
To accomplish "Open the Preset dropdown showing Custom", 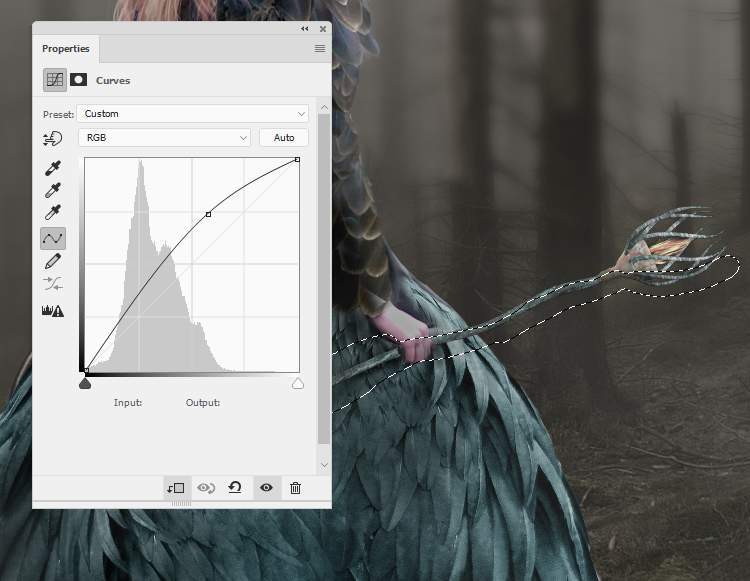I will (193, 114).
